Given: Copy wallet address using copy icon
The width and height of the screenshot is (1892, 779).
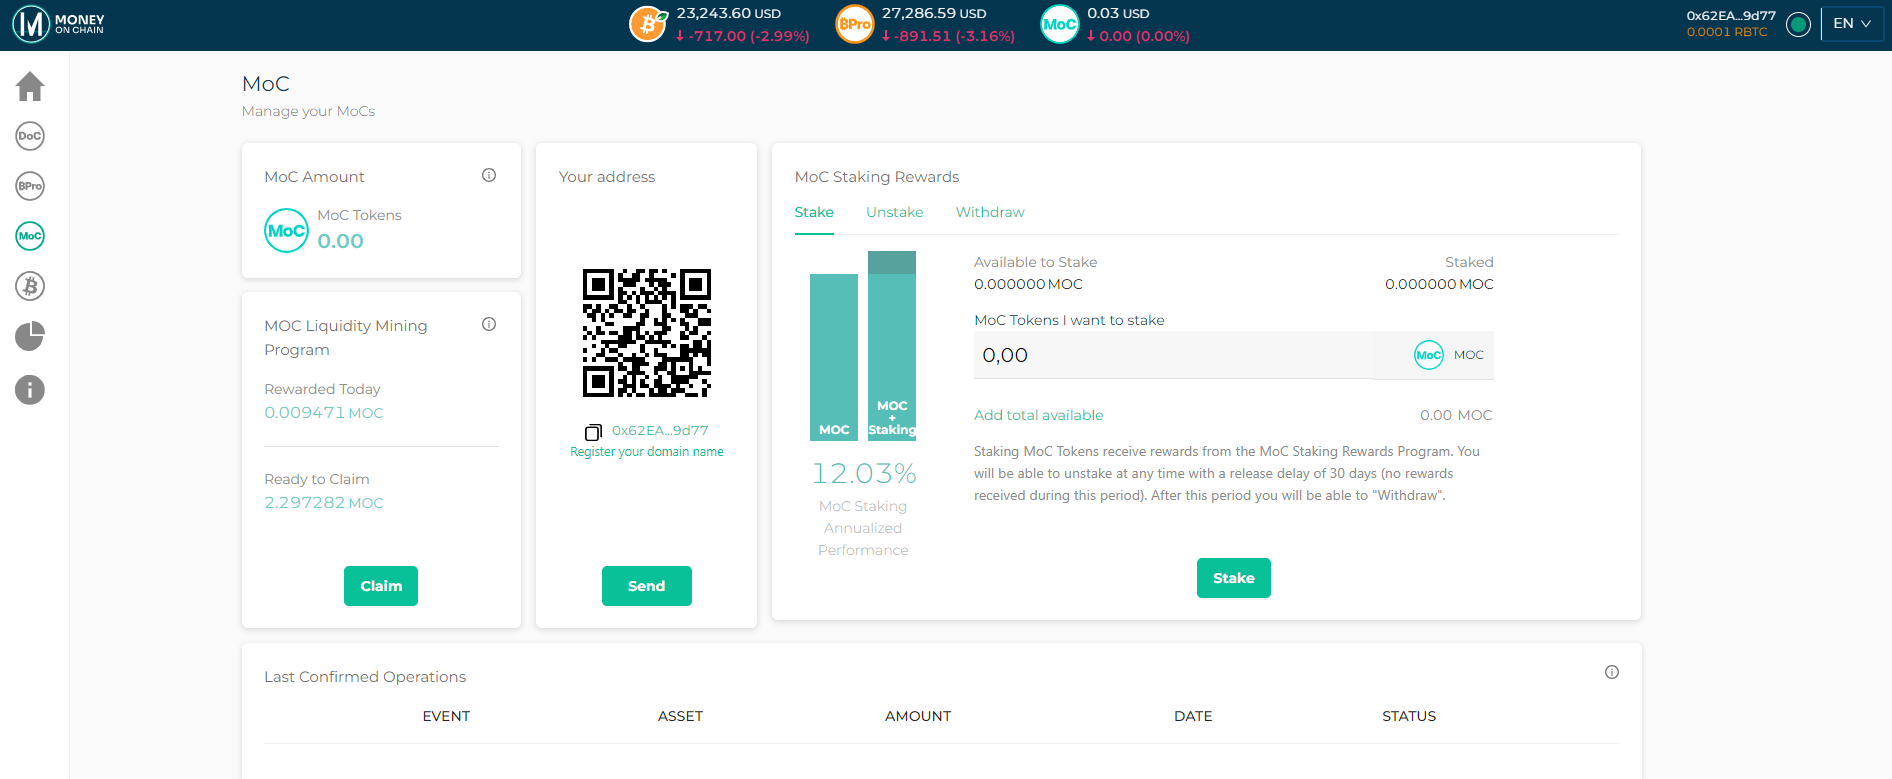Looking at the screenshot, I should pos(593,432).
